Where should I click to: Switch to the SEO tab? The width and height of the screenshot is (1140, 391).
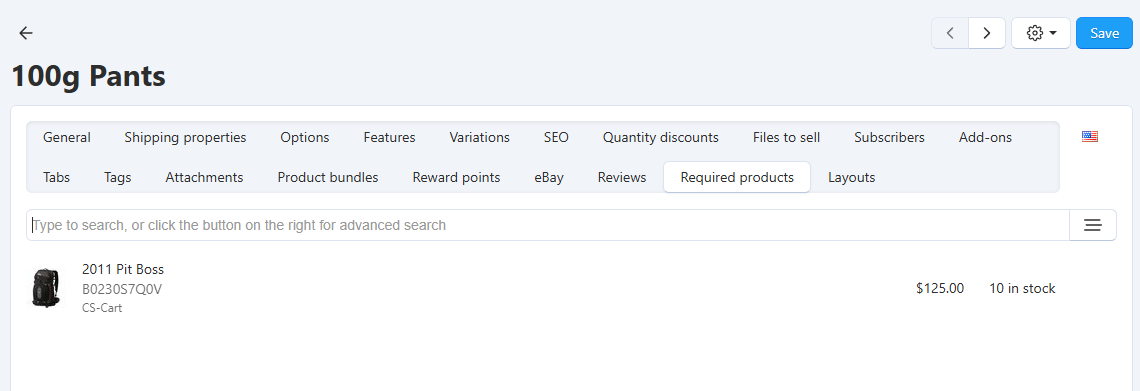click(556, 137)
